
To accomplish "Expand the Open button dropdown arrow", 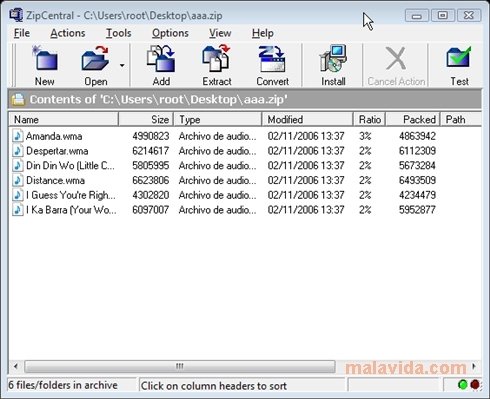I will tap(122, 65).
